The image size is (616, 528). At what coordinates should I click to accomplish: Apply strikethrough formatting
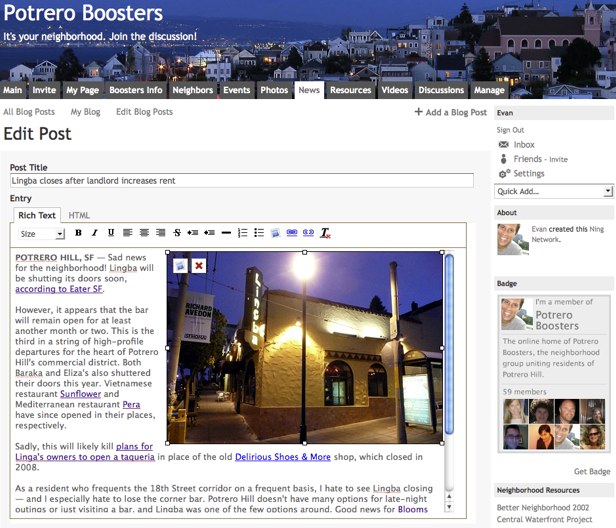177,233
